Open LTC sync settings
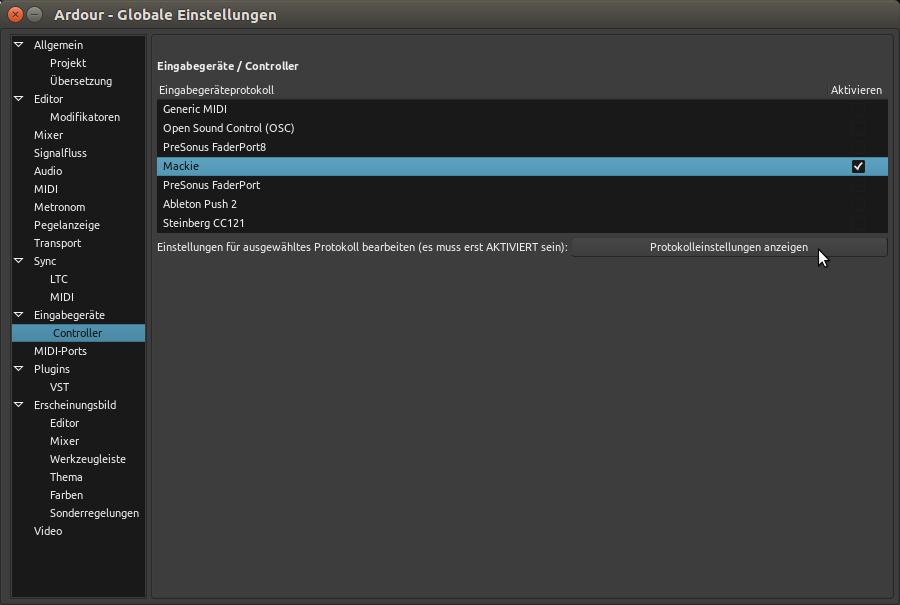Screen dimensions: 900x605 (59, 279)
